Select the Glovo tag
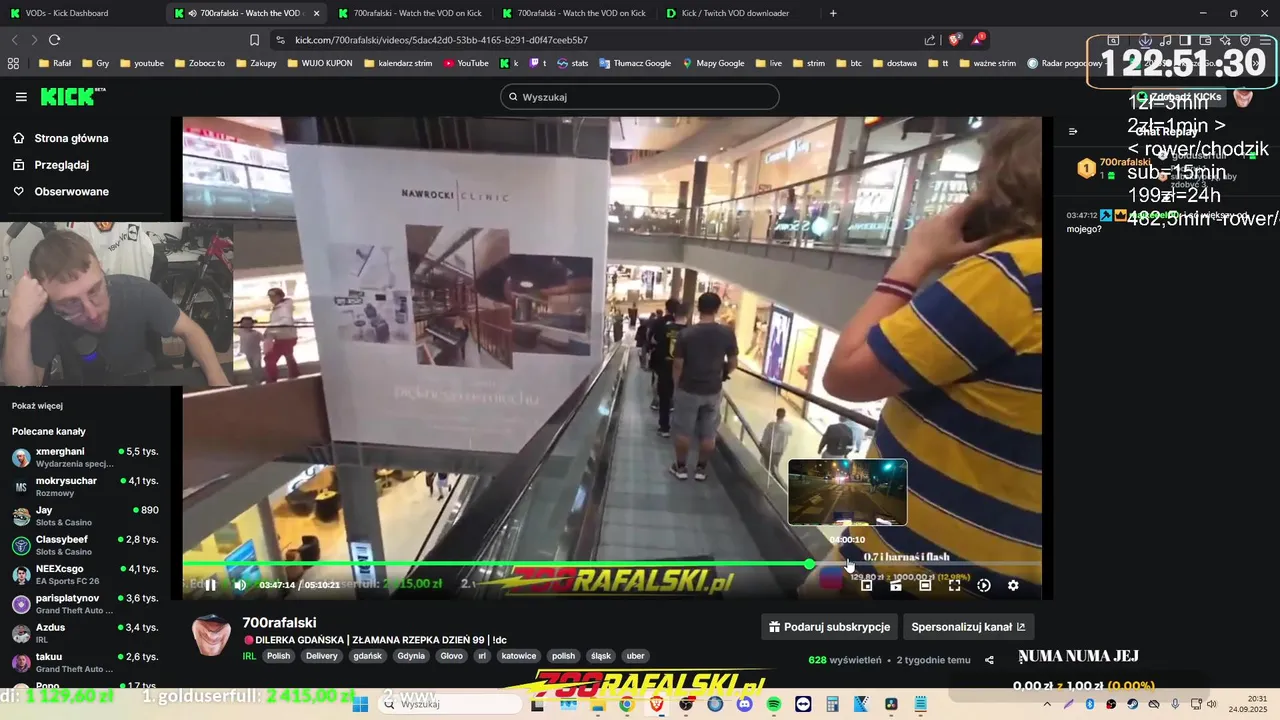 click(452, 656)
